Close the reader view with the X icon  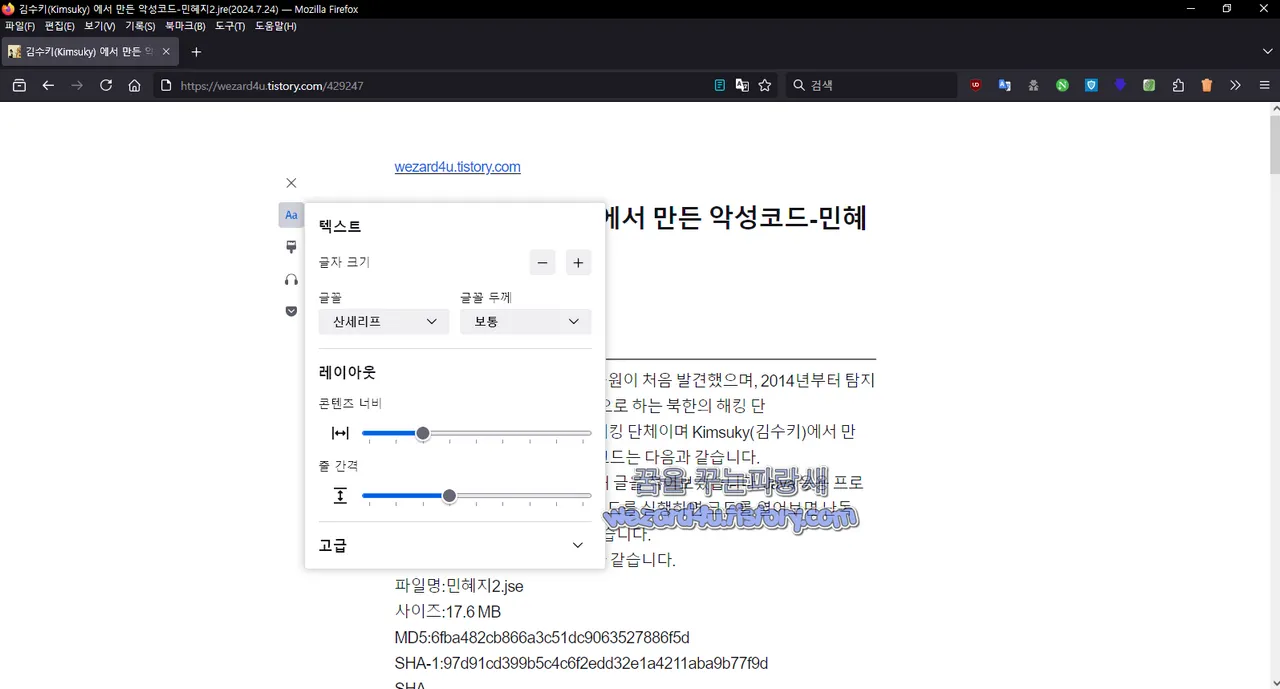point(291,183)
